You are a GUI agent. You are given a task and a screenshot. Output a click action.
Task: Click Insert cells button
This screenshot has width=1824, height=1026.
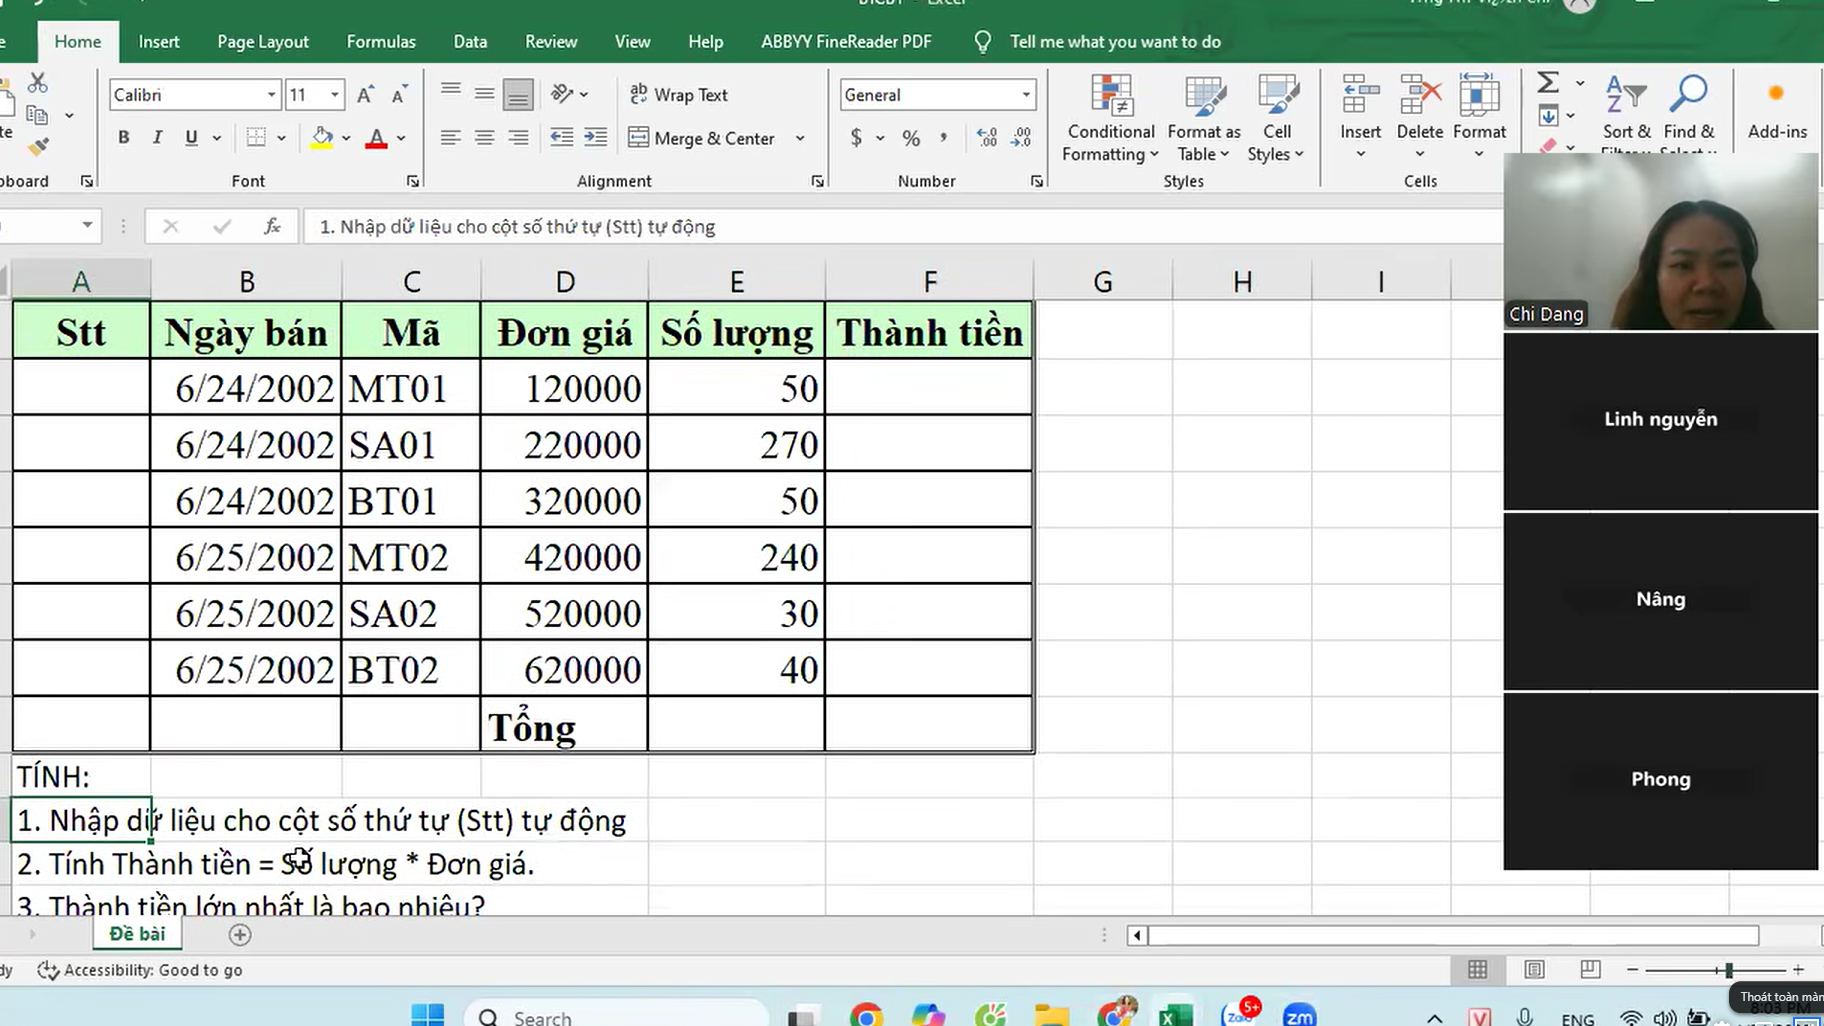click(1360, 115)
